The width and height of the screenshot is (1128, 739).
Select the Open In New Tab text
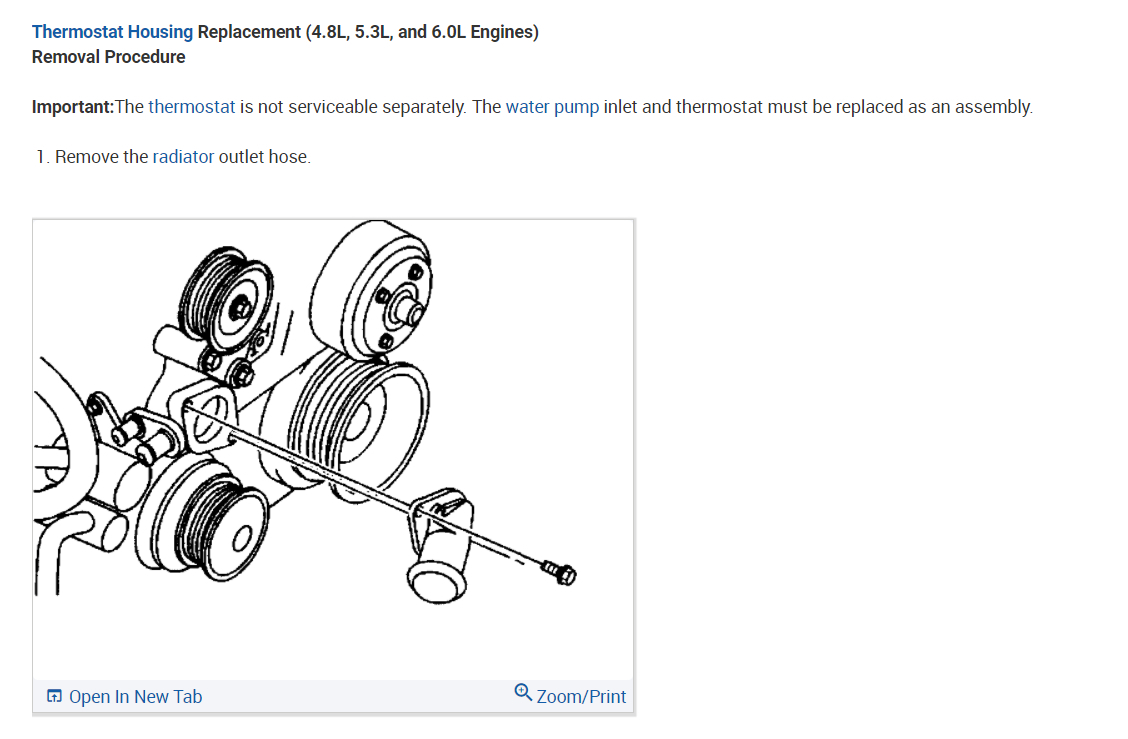[x=135, y=697]
